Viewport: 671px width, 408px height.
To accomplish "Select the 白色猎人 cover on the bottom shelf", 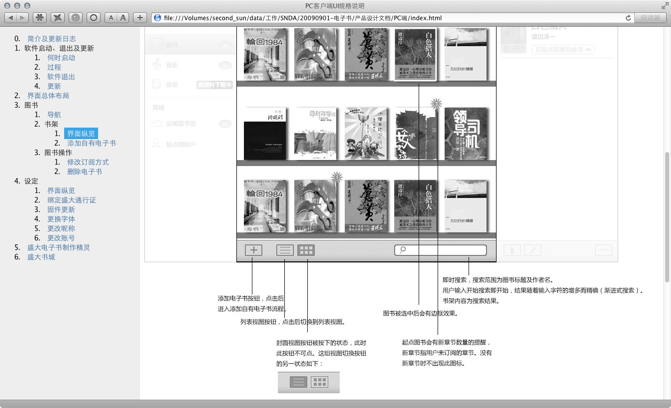I will pos(416,206).
